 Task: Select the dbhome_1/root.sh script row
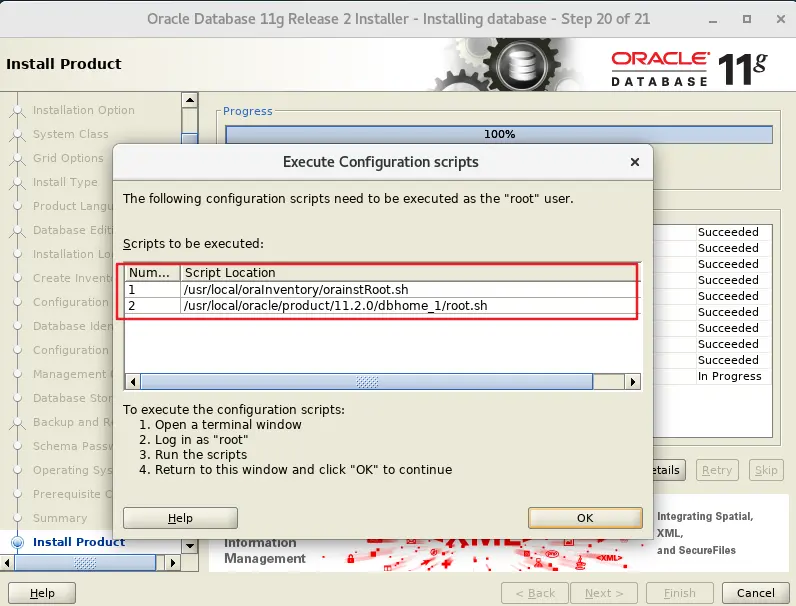click(x=382, y=306)
